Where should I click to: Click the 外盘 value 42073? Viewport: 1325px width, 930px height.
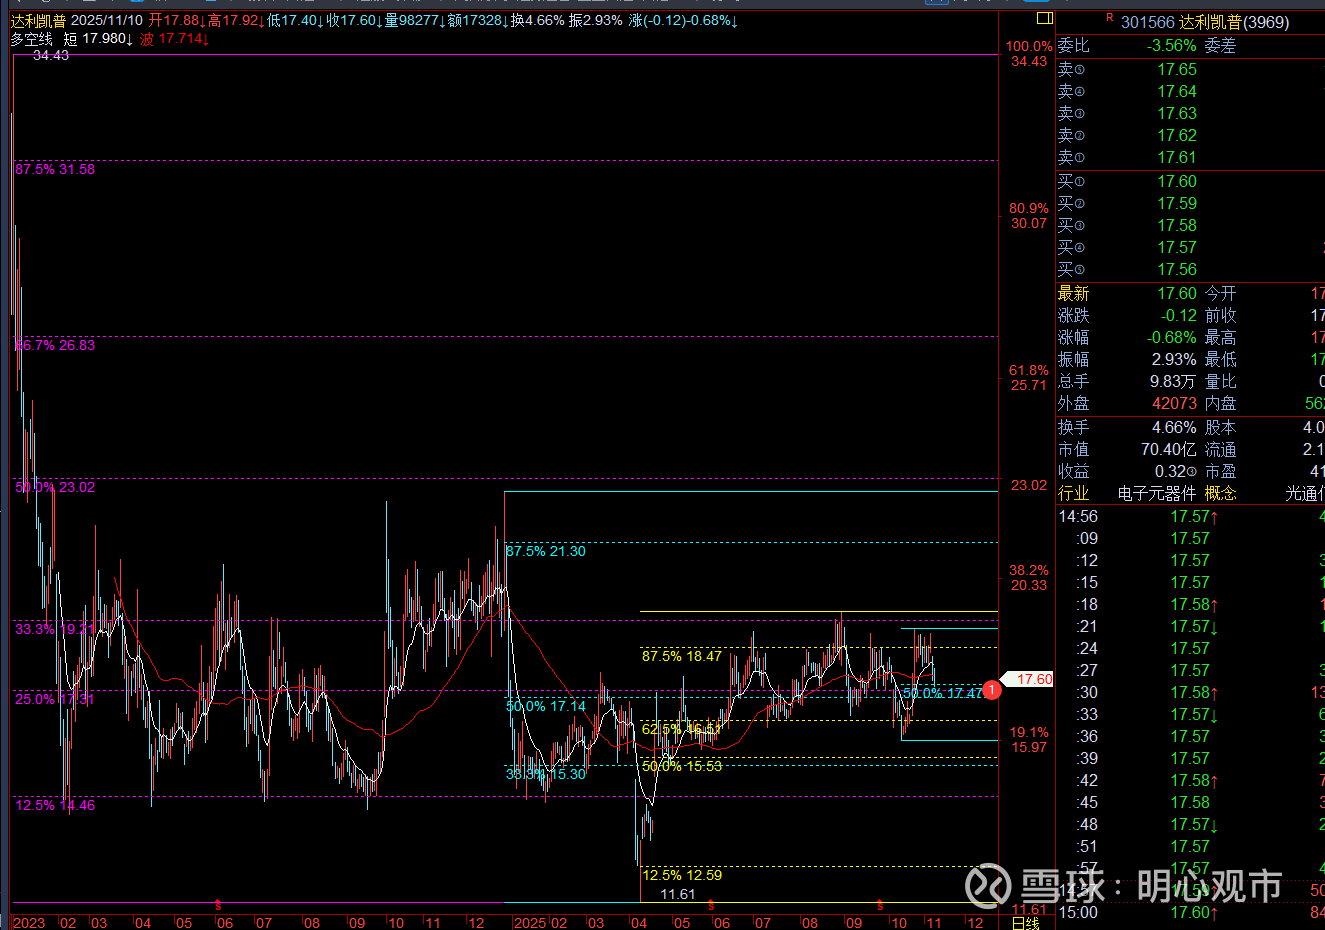pyautogui.click(x=1174, y=403)
